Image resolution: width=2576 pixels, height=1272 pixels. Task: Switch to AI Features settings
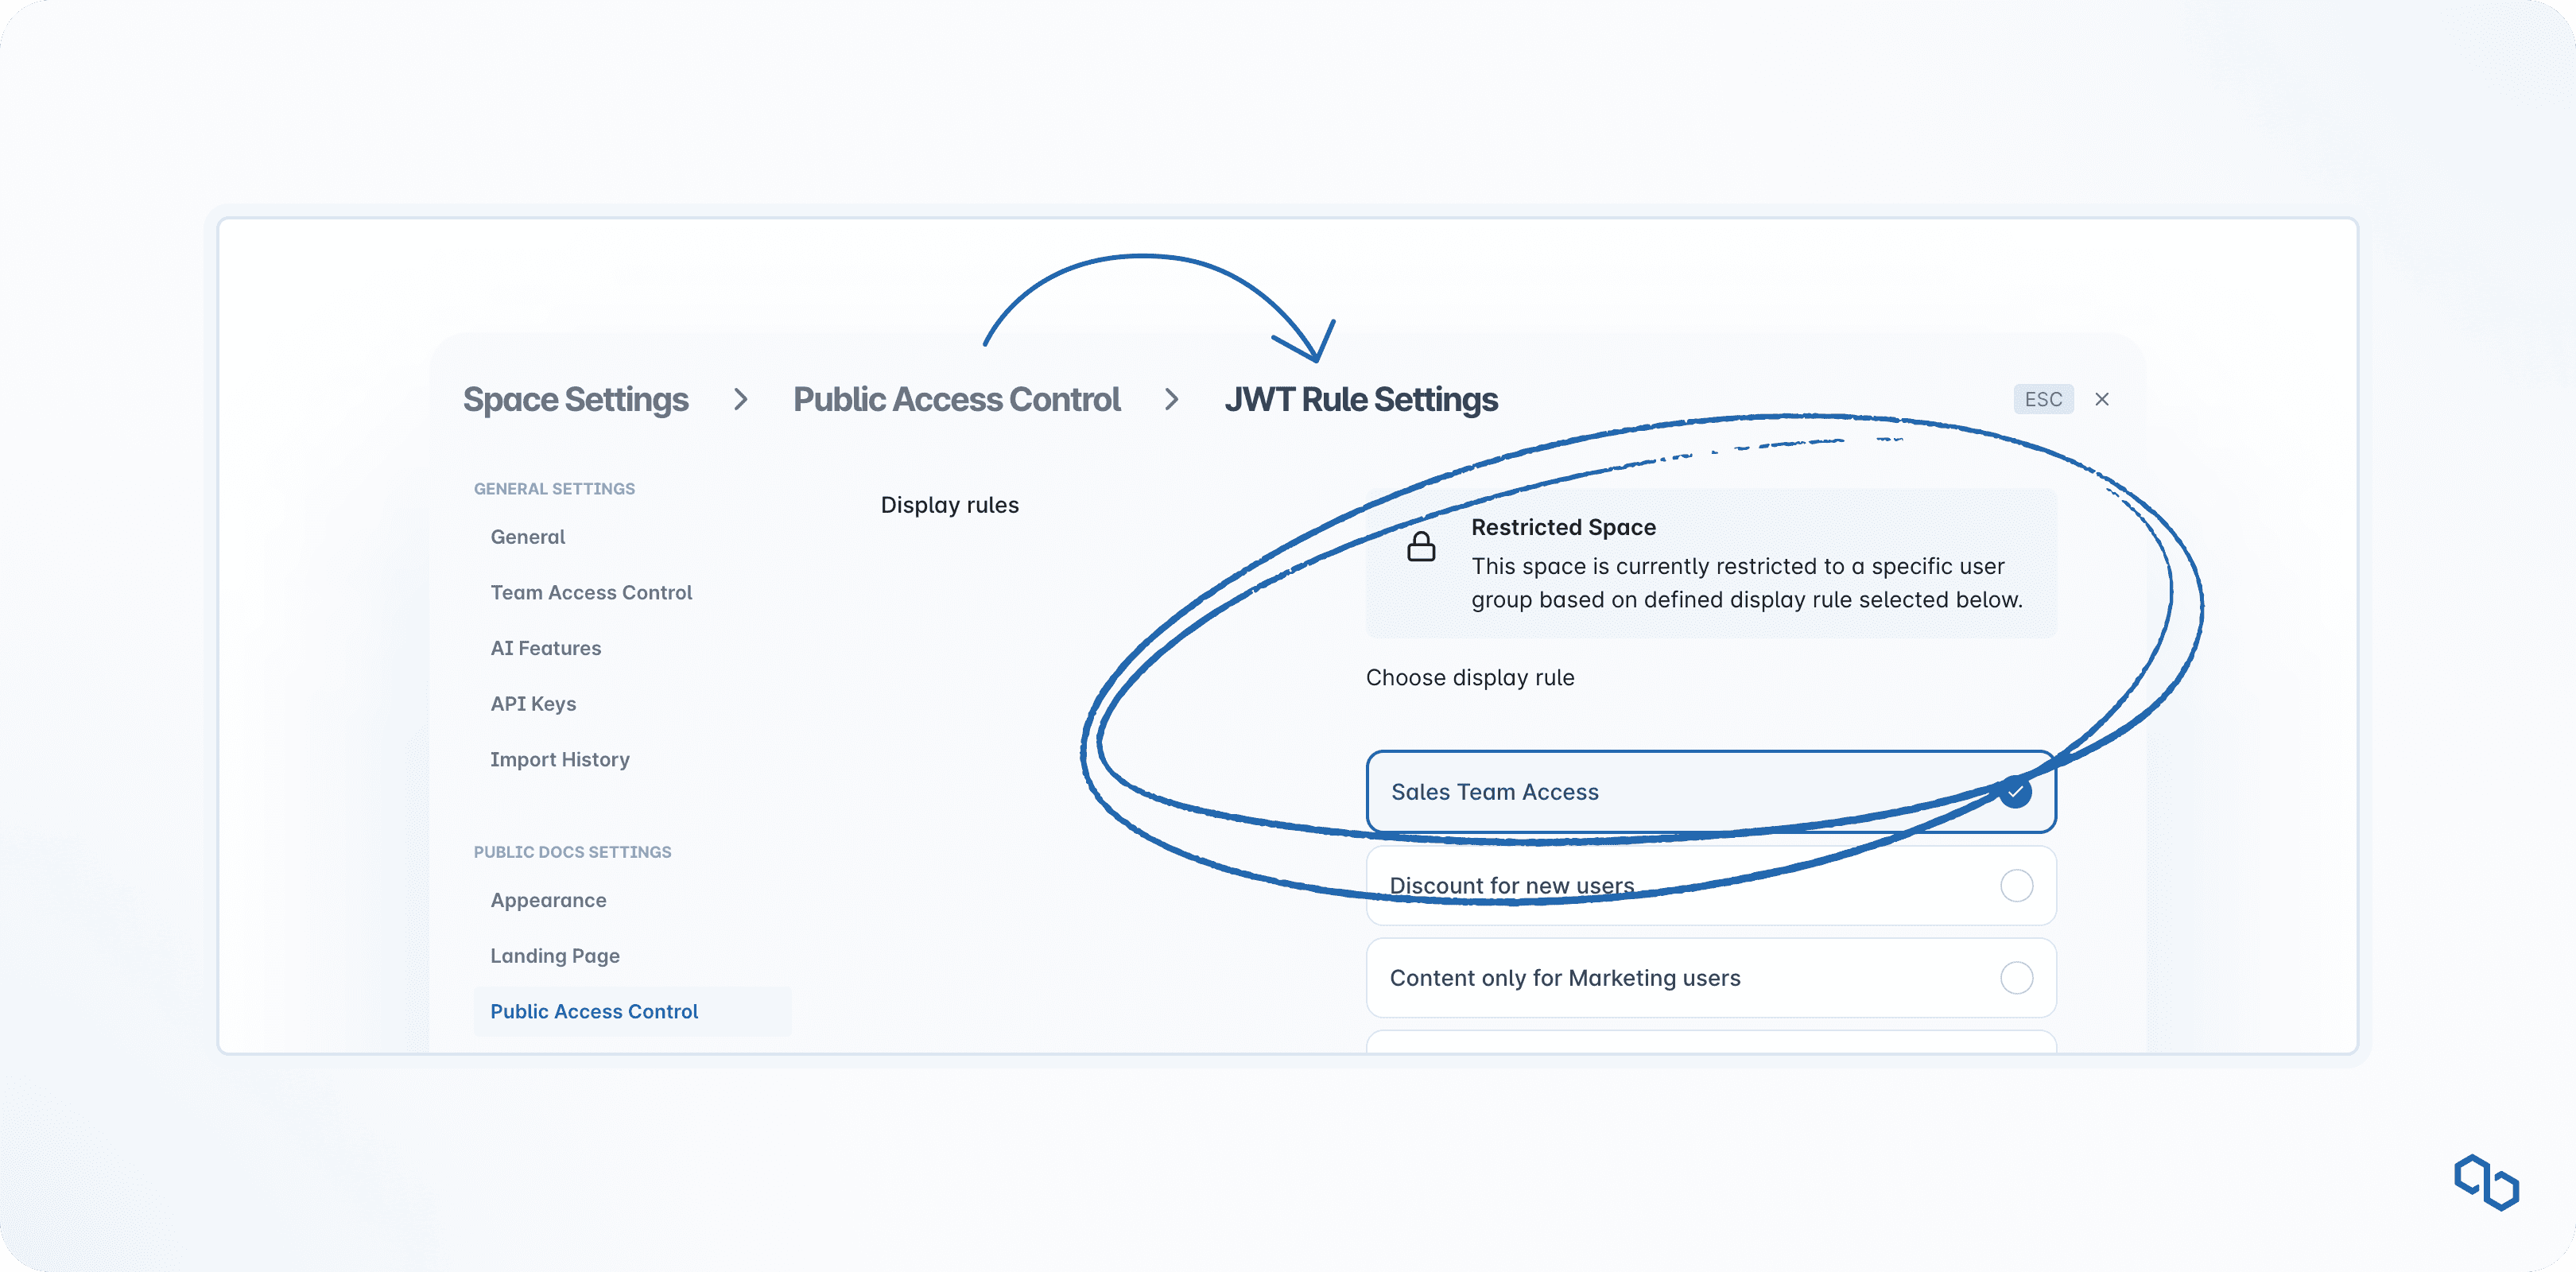545,648
